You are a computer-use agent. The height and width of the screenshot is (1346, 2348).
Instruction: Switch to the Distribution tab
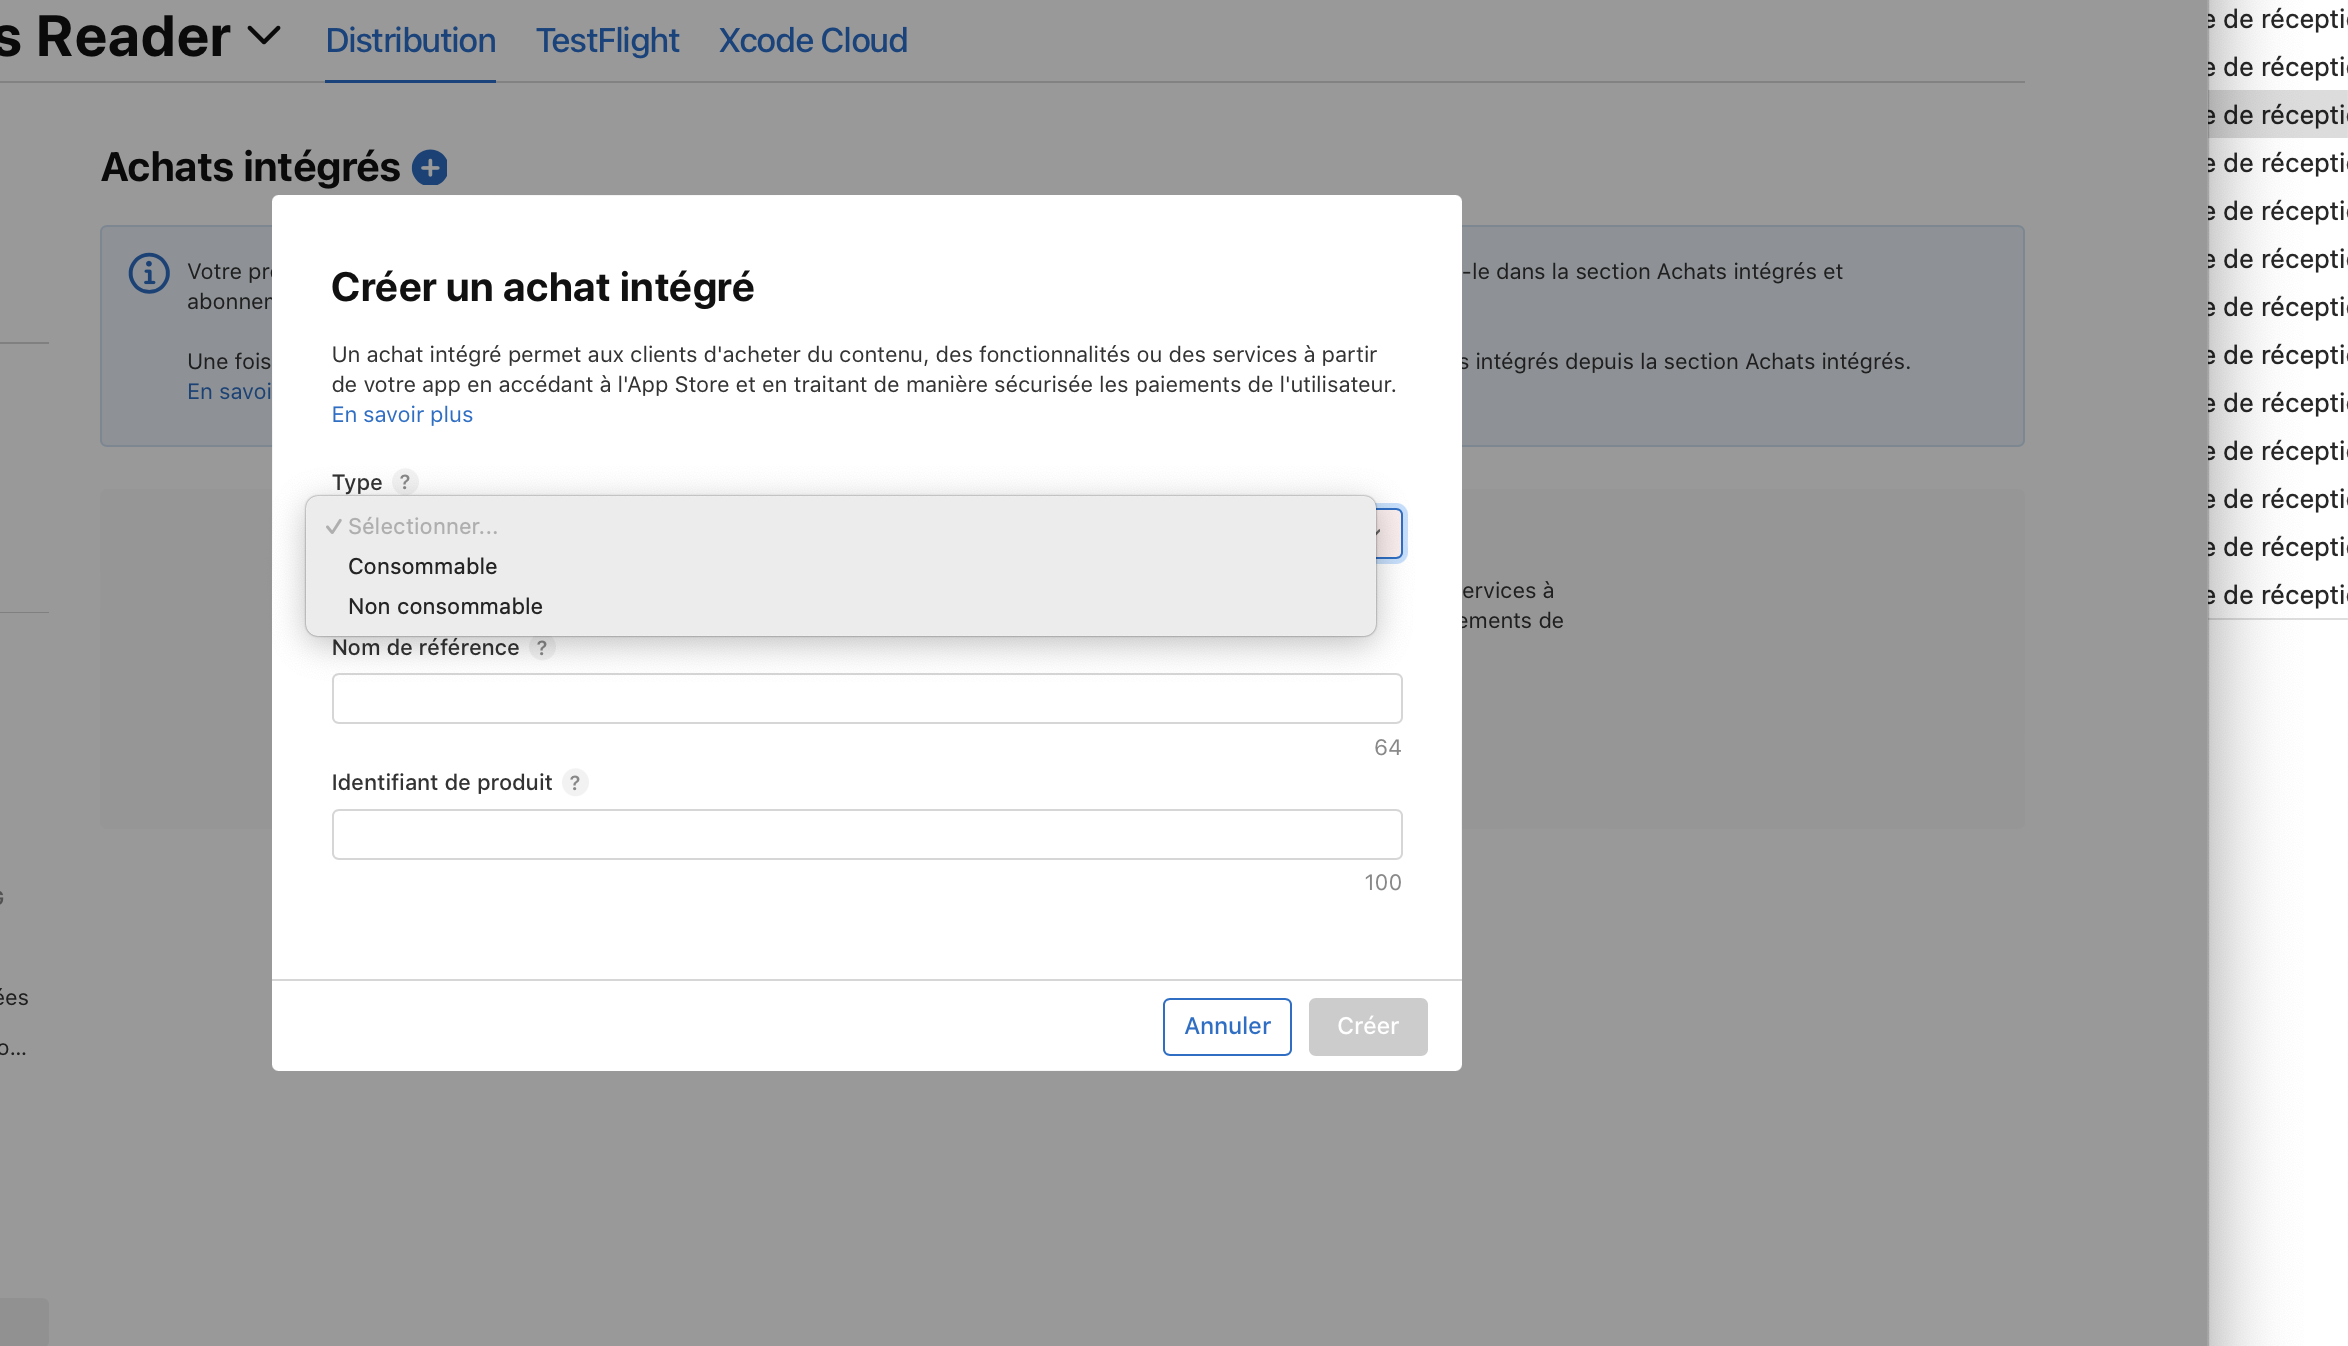[x=410, y=40]
